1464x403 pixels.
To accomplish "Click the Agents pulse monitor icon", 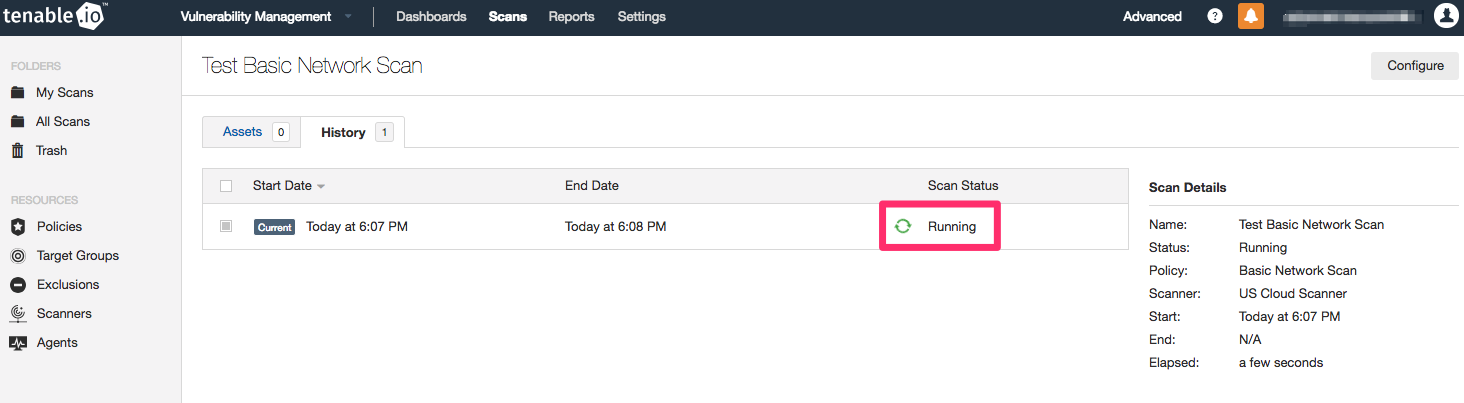I will (17, 343).
